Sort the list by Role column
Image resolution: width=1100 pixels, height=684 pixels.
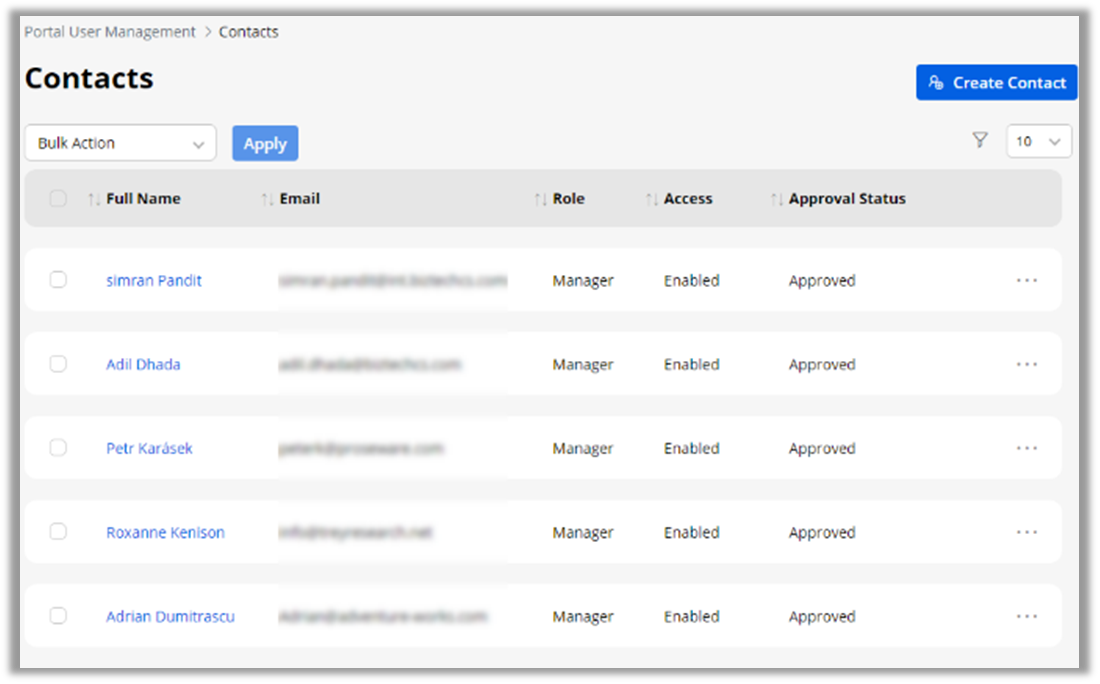point(568,199)
